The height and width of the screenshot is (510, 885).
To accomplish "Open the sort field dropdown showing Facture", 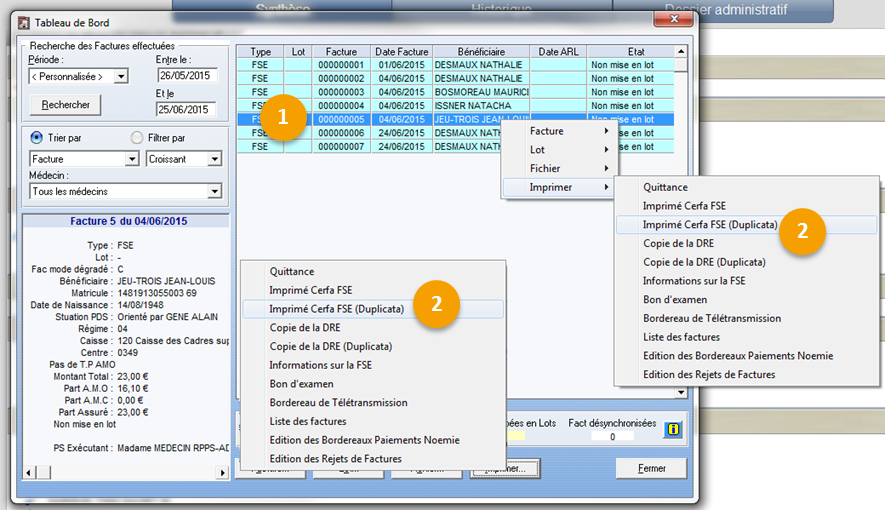I will (132, 159).
